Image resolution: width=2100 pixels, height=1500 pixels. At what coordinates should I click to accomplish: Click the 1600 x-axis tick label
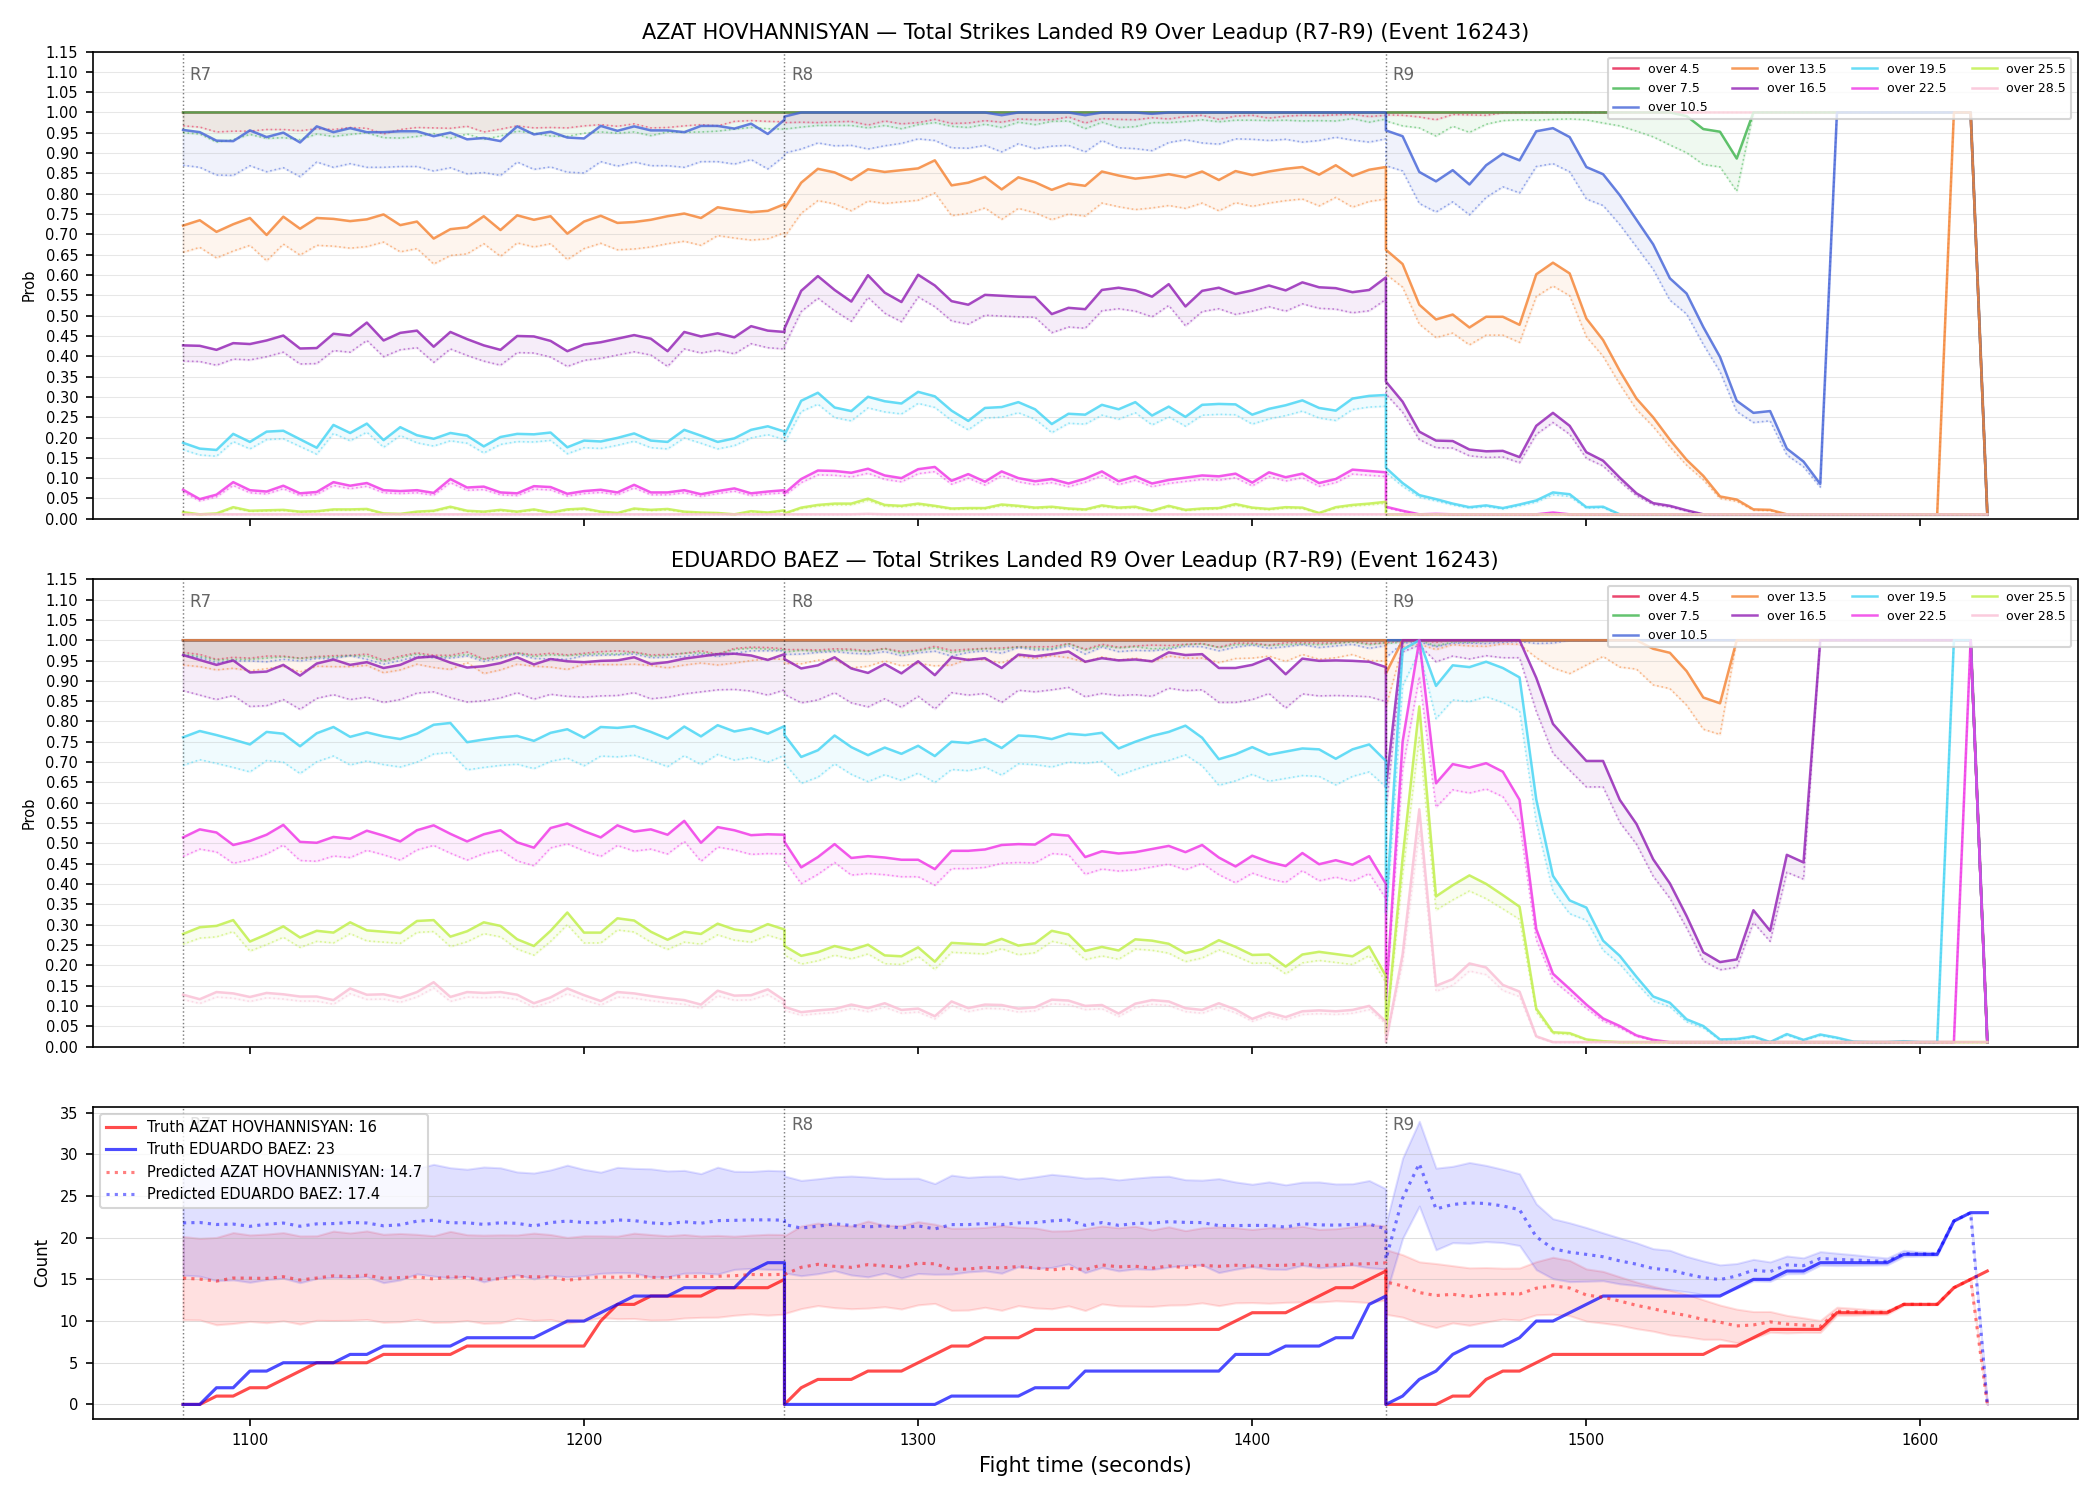point(1920,1440)
